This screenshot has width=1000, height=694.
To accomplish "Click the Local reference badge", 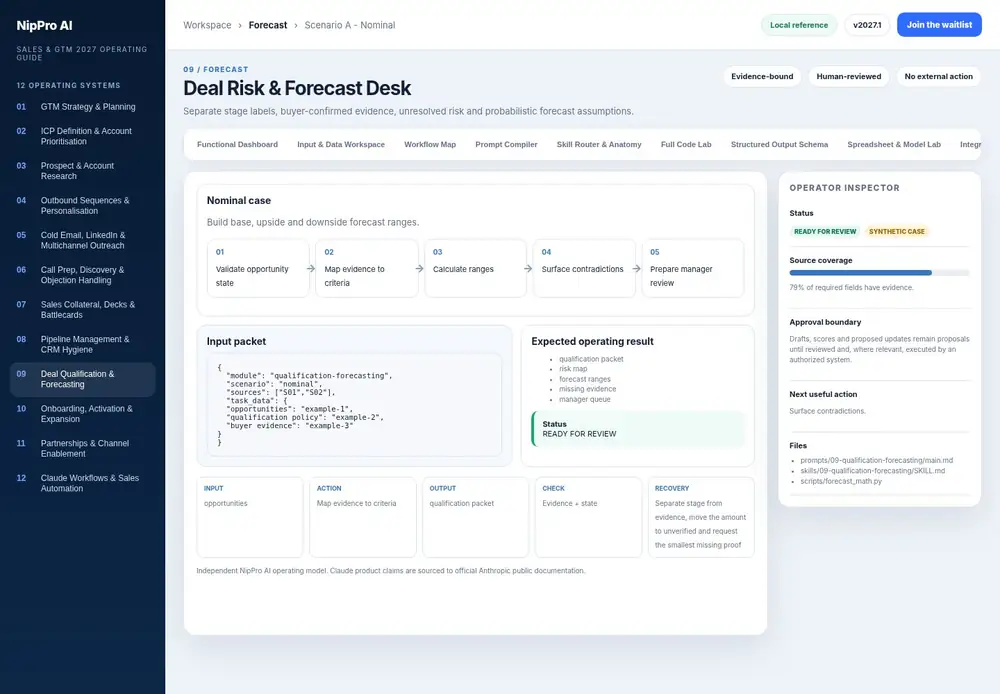I will [x=798, y=25].
